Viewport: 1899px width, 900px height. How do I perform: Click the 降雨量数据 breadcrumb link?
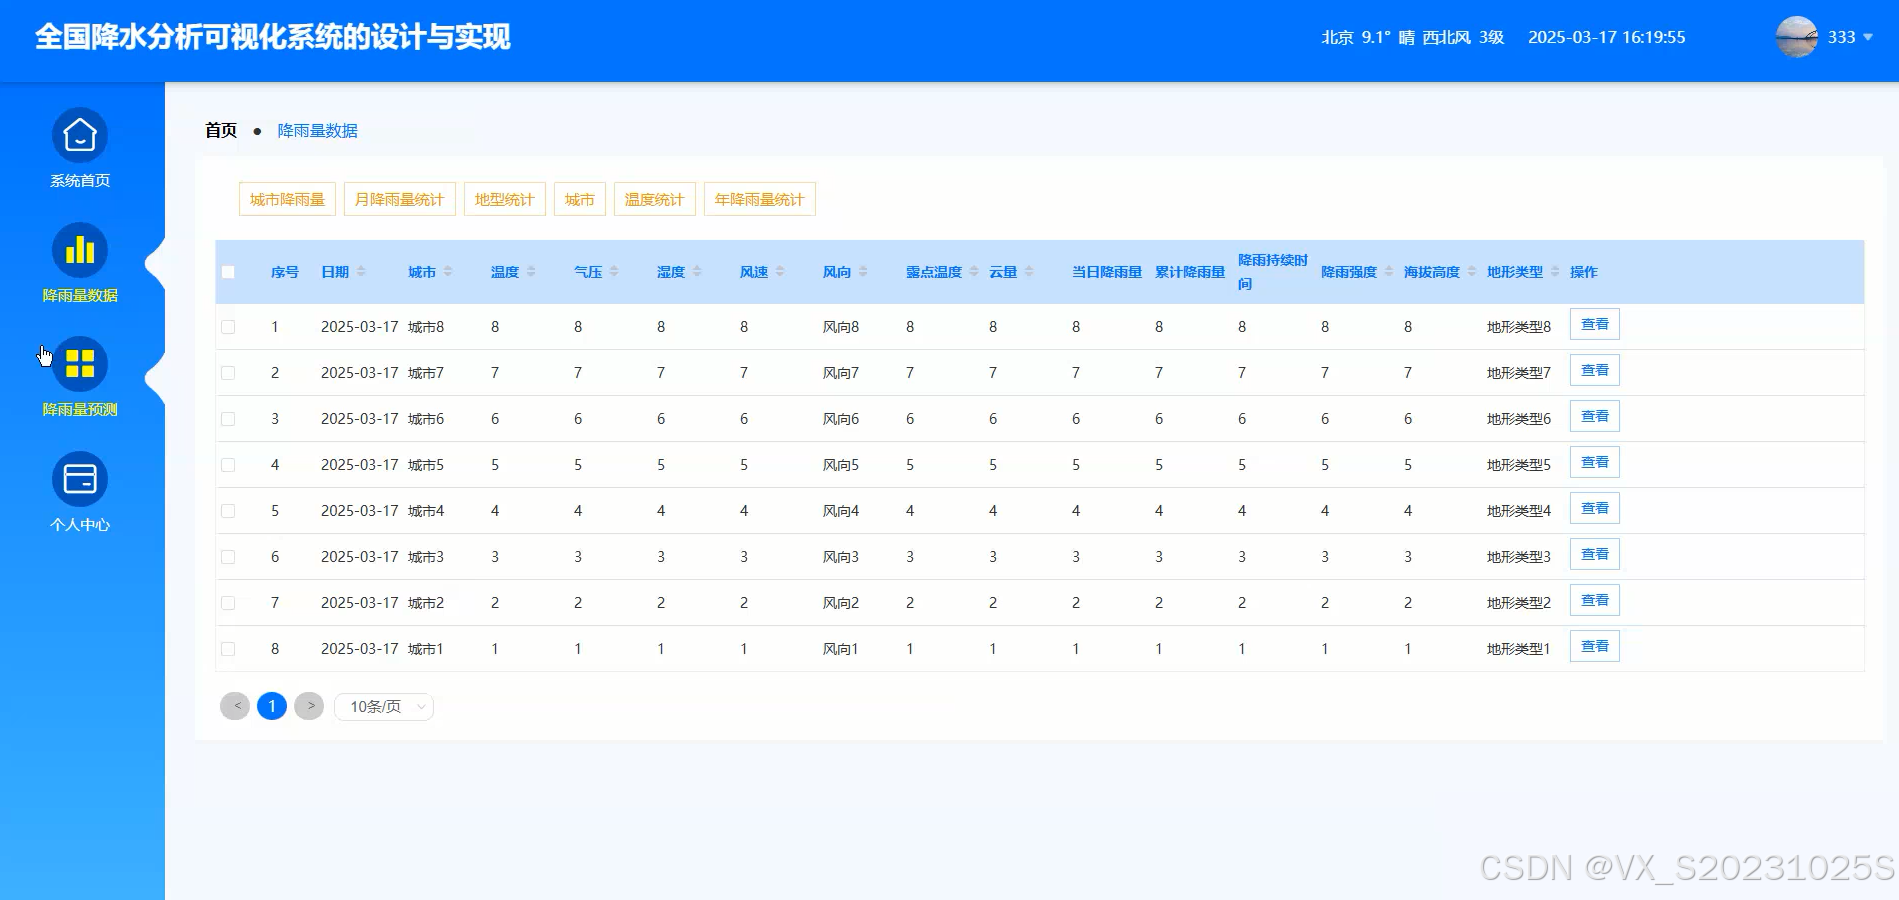tap(317, 131)
